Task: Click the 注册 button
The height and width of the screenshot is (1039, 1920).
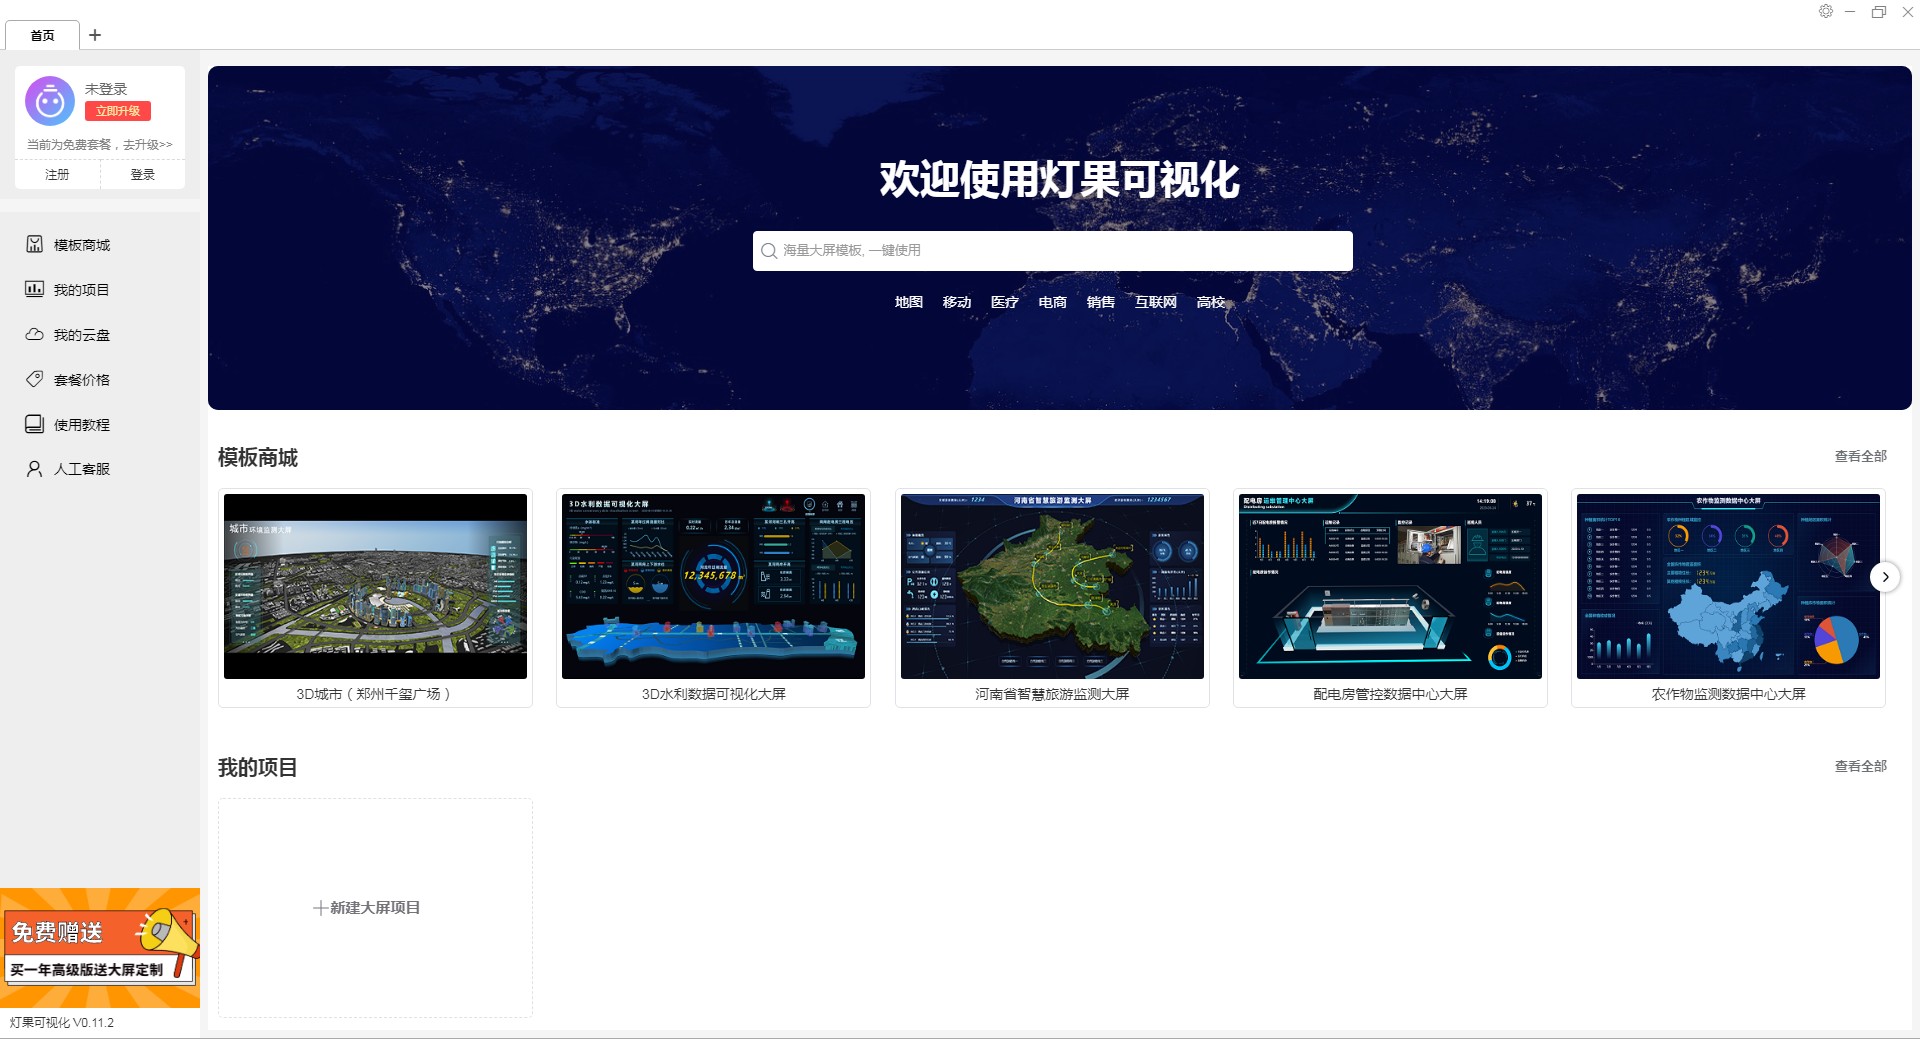Action: (57, 174)
